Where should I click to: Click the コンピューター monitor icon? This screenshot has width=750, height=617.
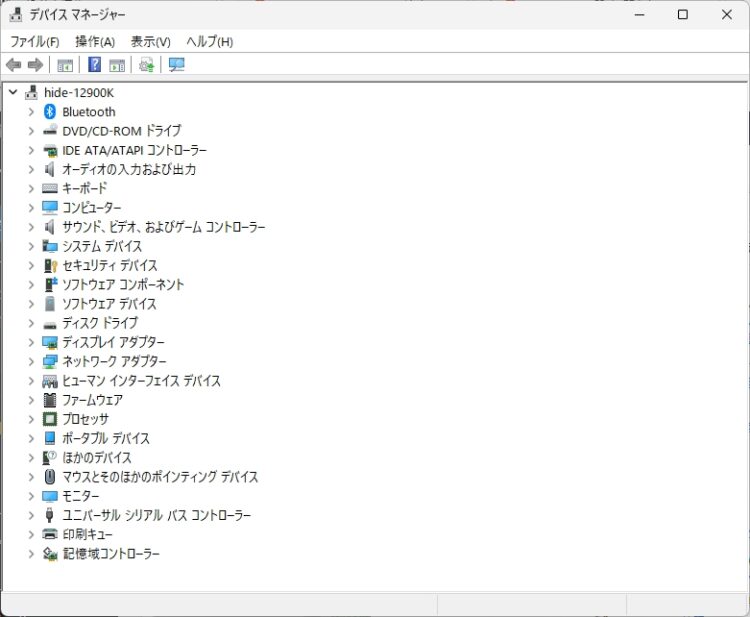click(50, 208)
